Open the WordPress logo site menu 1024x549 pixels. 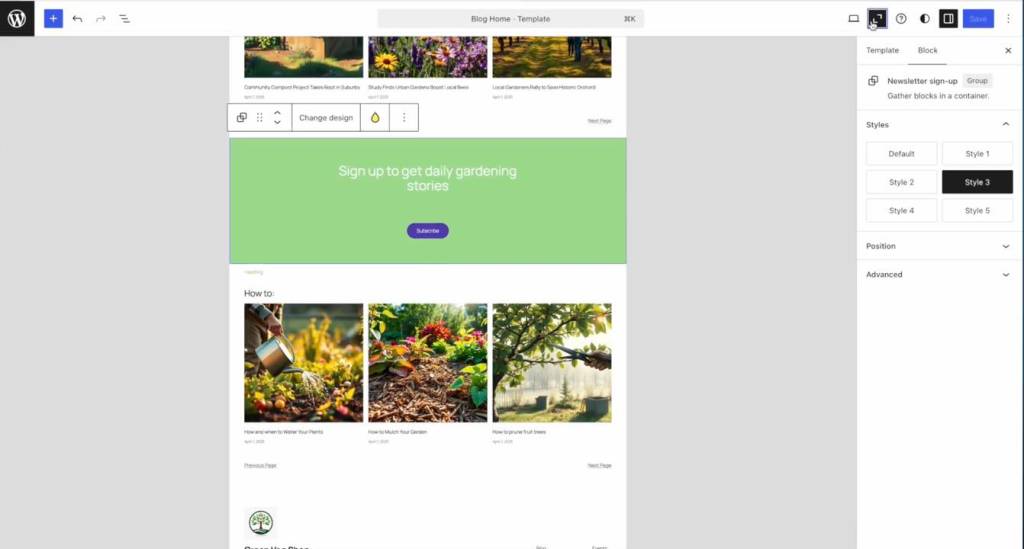[17, 18]
